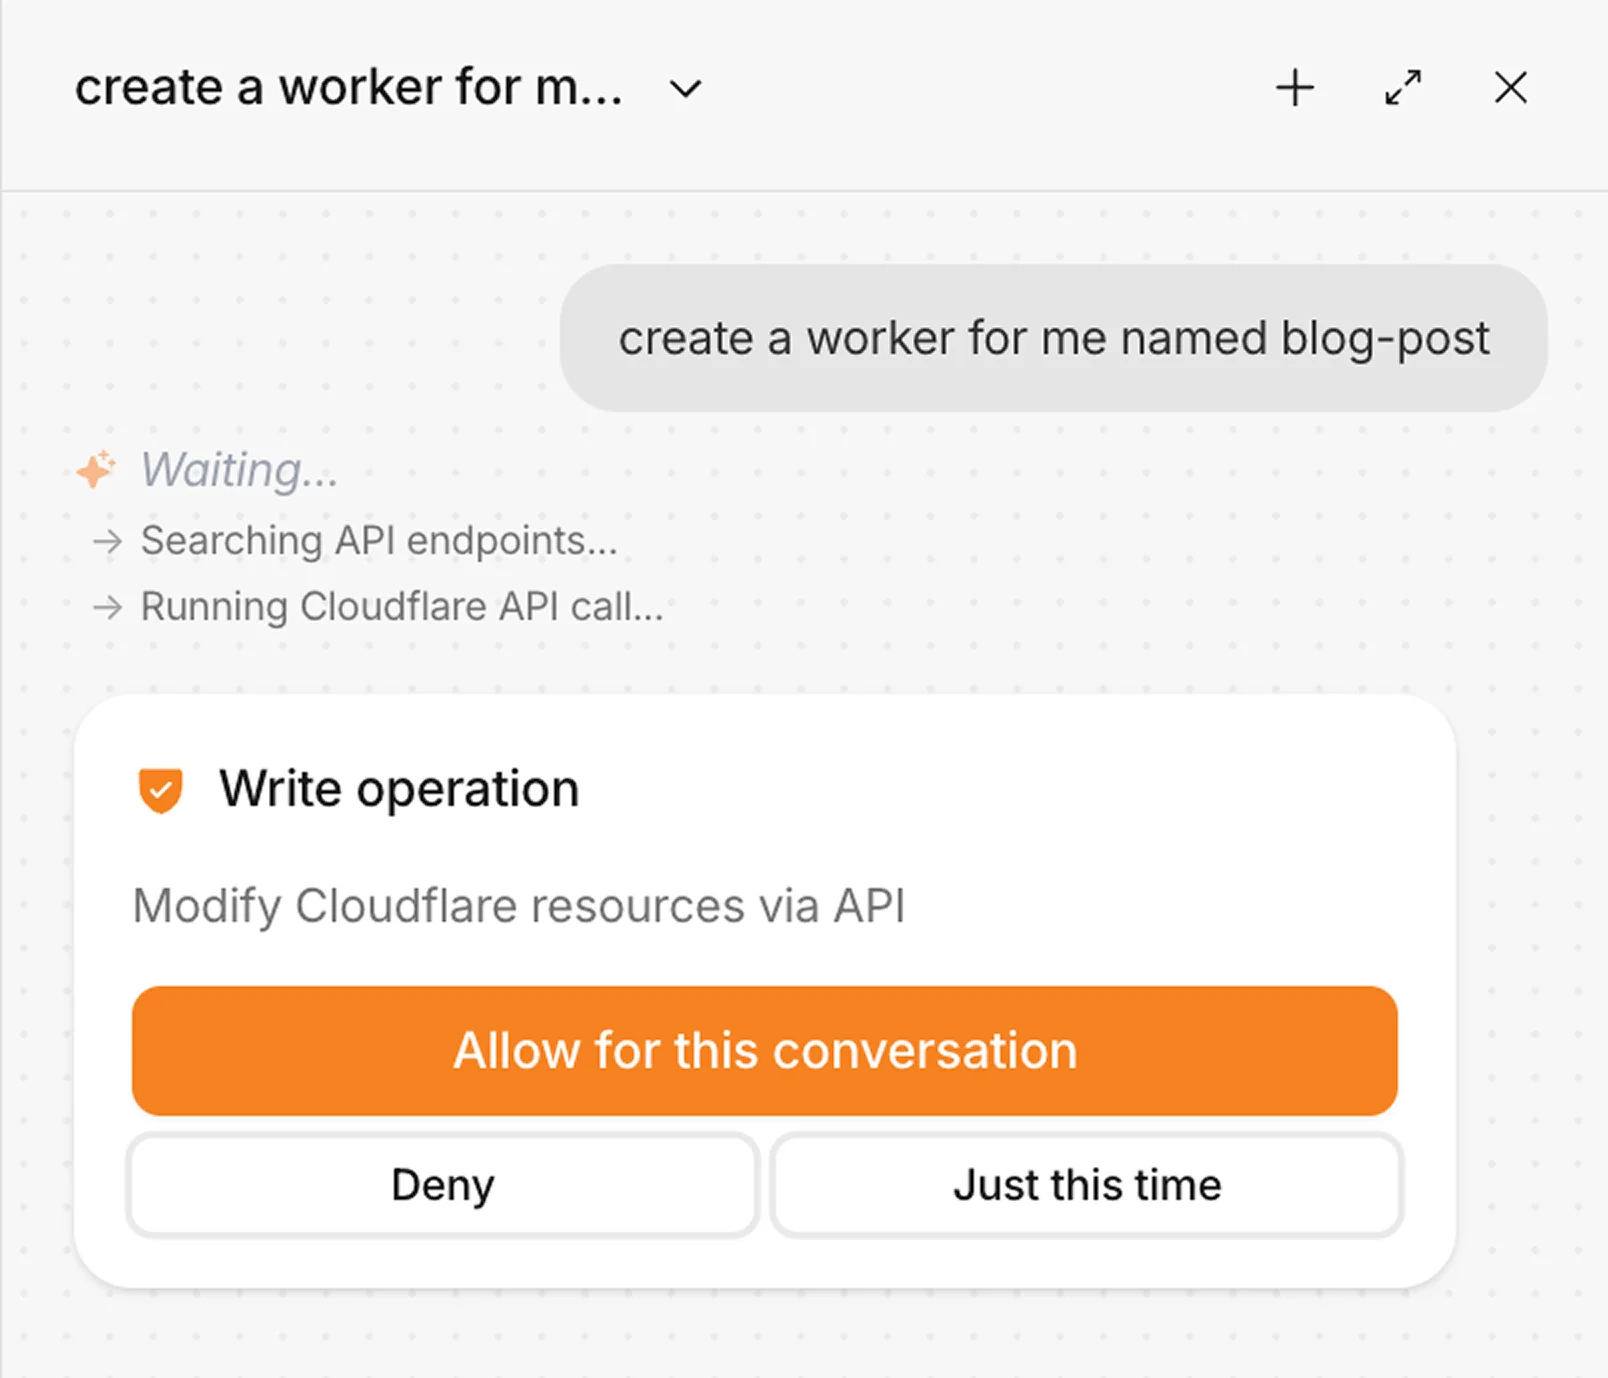Allow write operations for this conversation
Image resolution: width=1608 pixels, height=1378 pixels.
pyautogui.click(x=762, y=1050)
